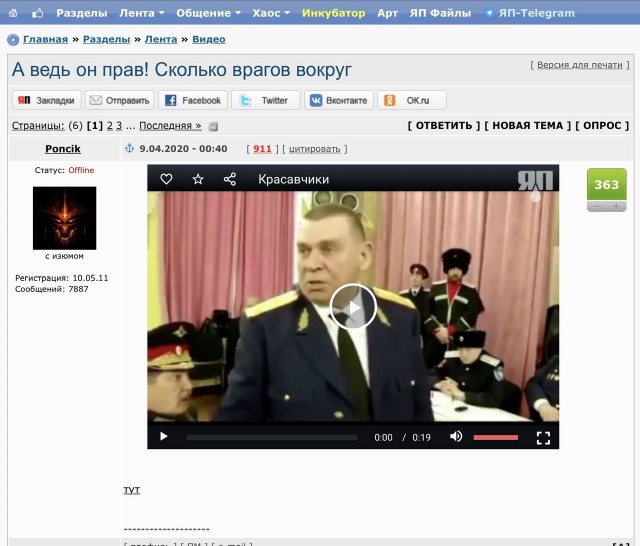Image resolution: width=640 pixels, height=546 pixels.
Task: Click the 363 rating badge
Action: pyautogui.click(x=607, y=184)
